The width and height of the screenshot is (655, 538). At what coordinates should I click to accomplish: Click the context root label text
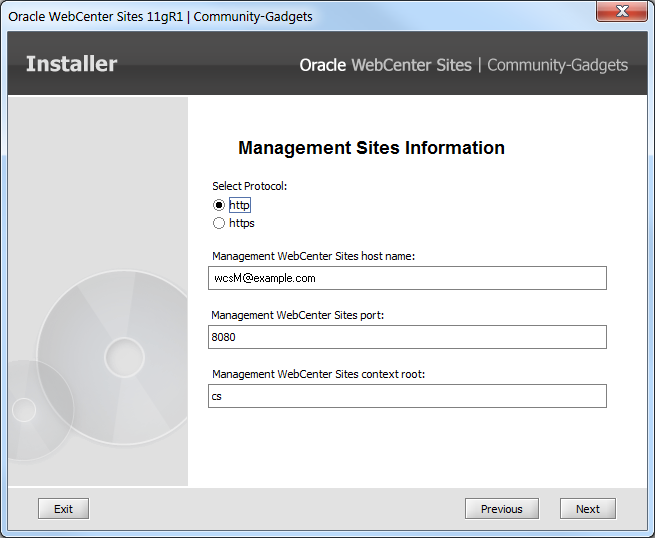click(318, 374)
